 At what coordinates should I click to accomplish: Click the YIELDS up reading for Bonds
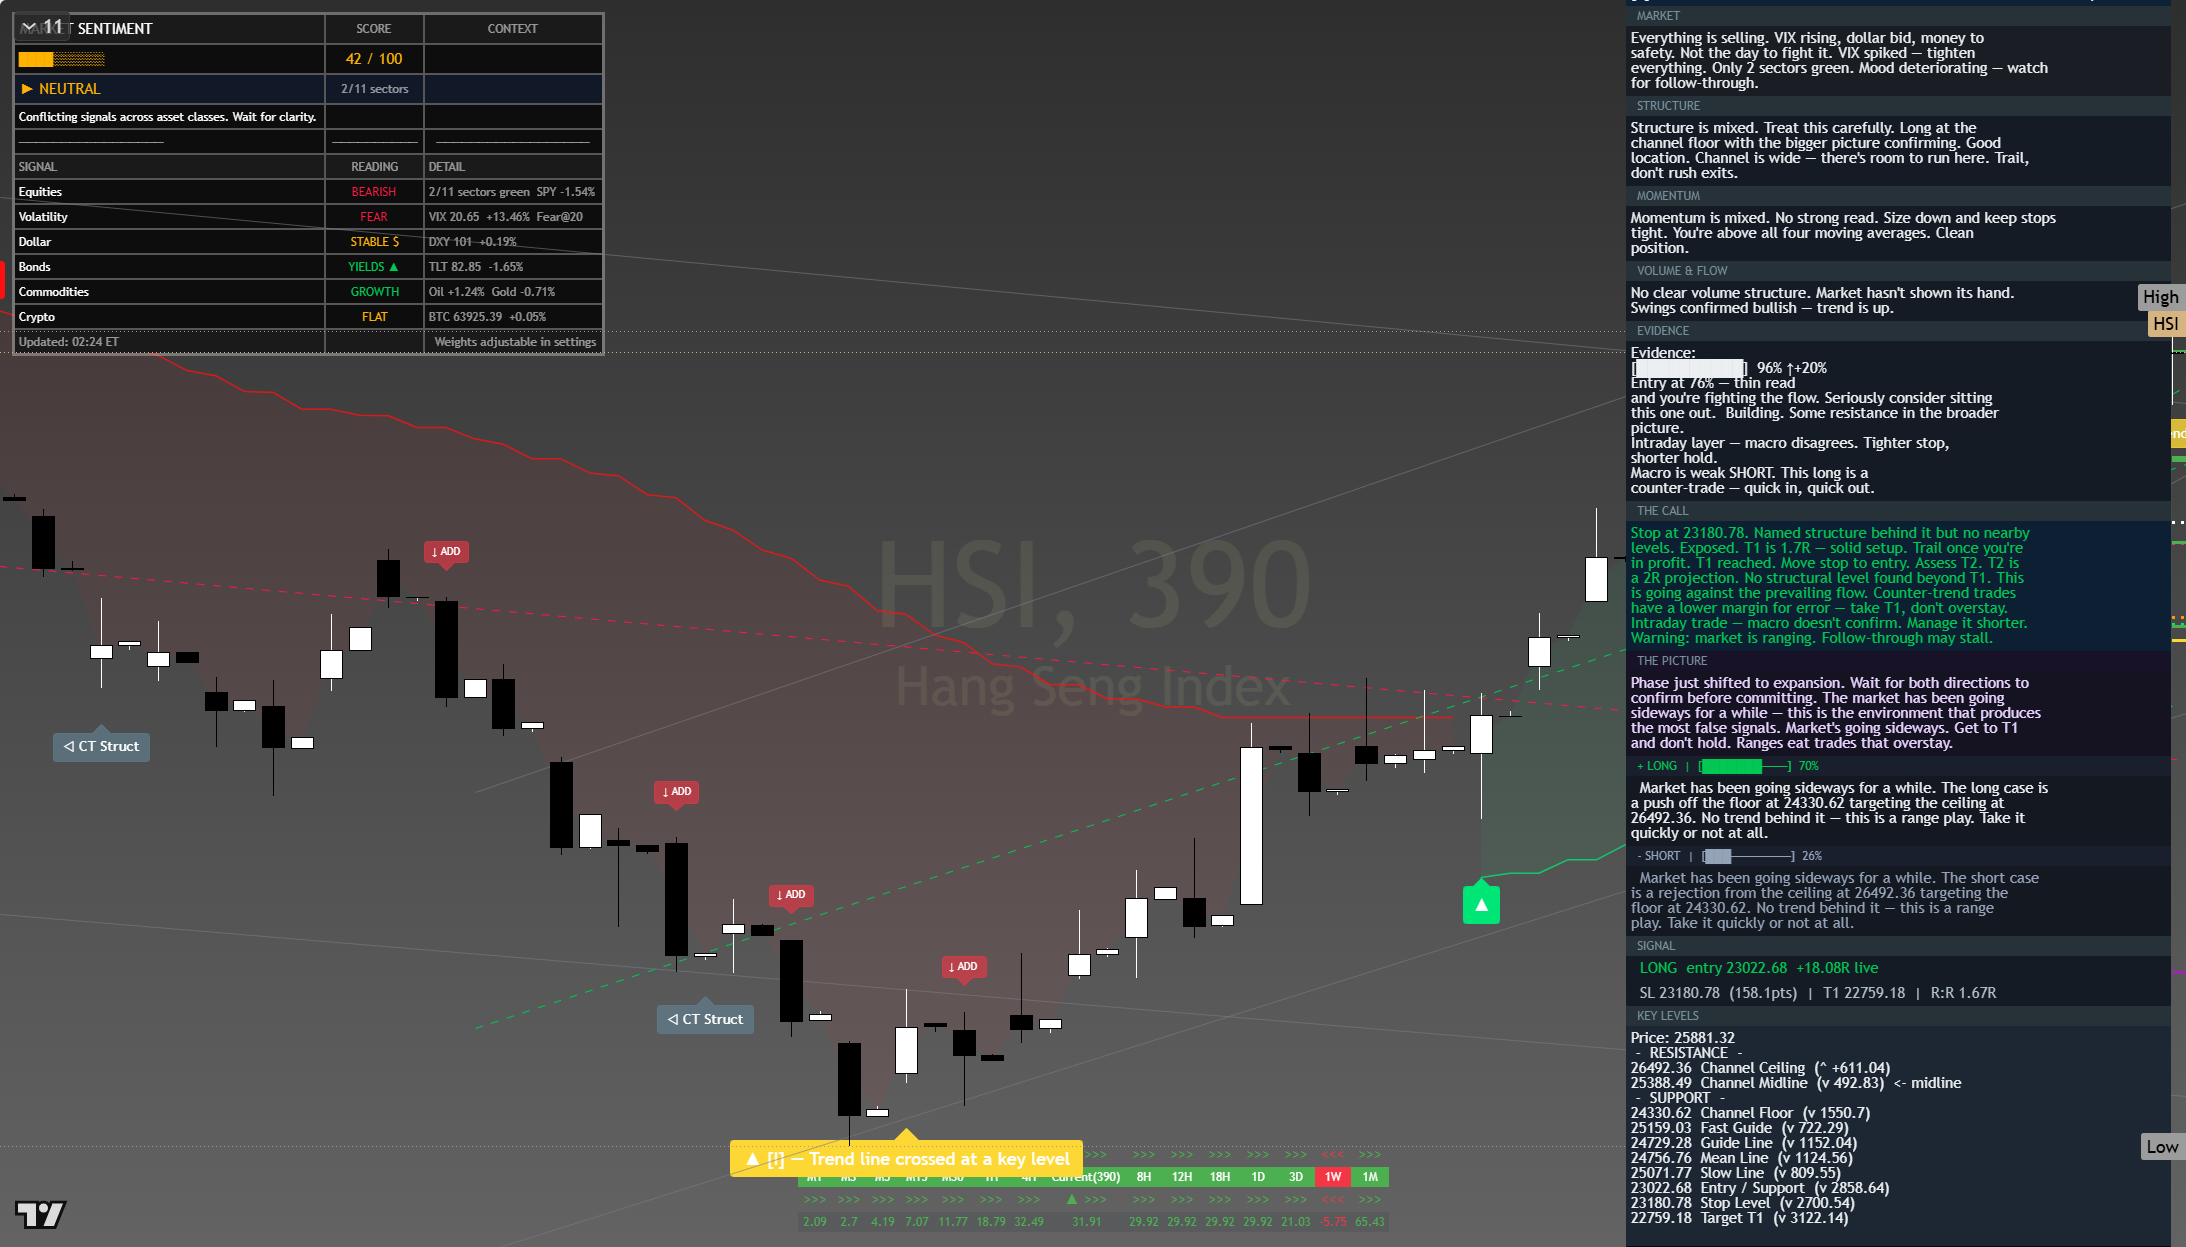pyautogui.click(x=374, y=267)
